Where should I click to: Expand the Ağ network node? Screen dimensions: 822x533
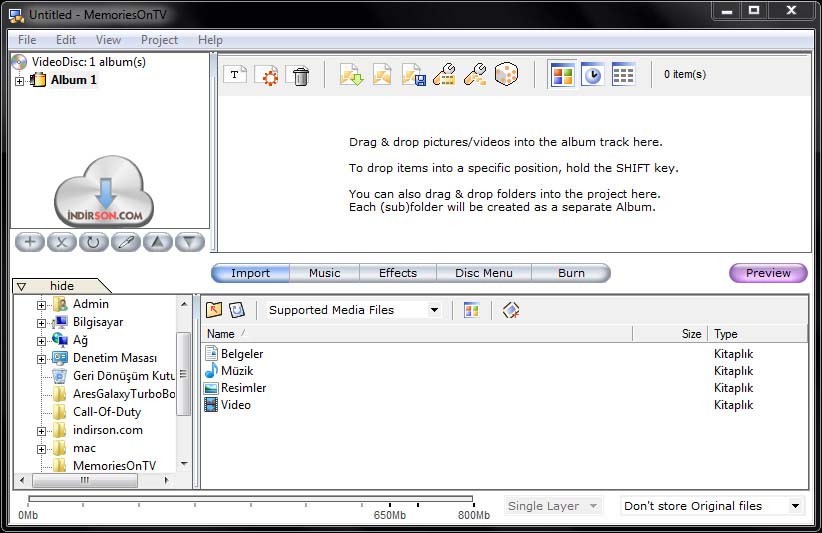[41, 341]
